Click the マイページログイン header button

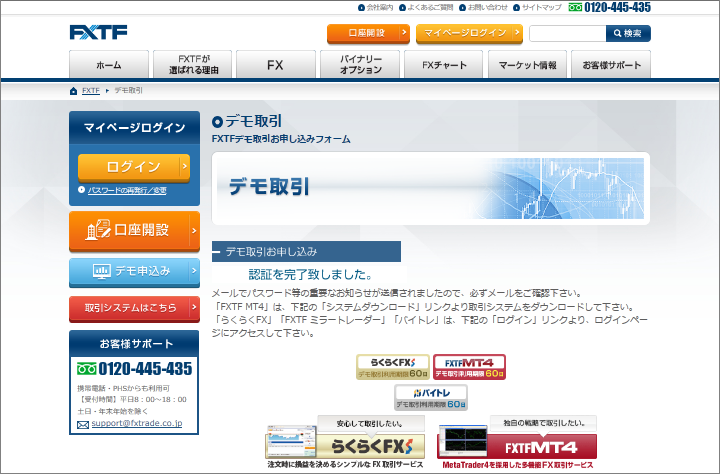point(469,34)
